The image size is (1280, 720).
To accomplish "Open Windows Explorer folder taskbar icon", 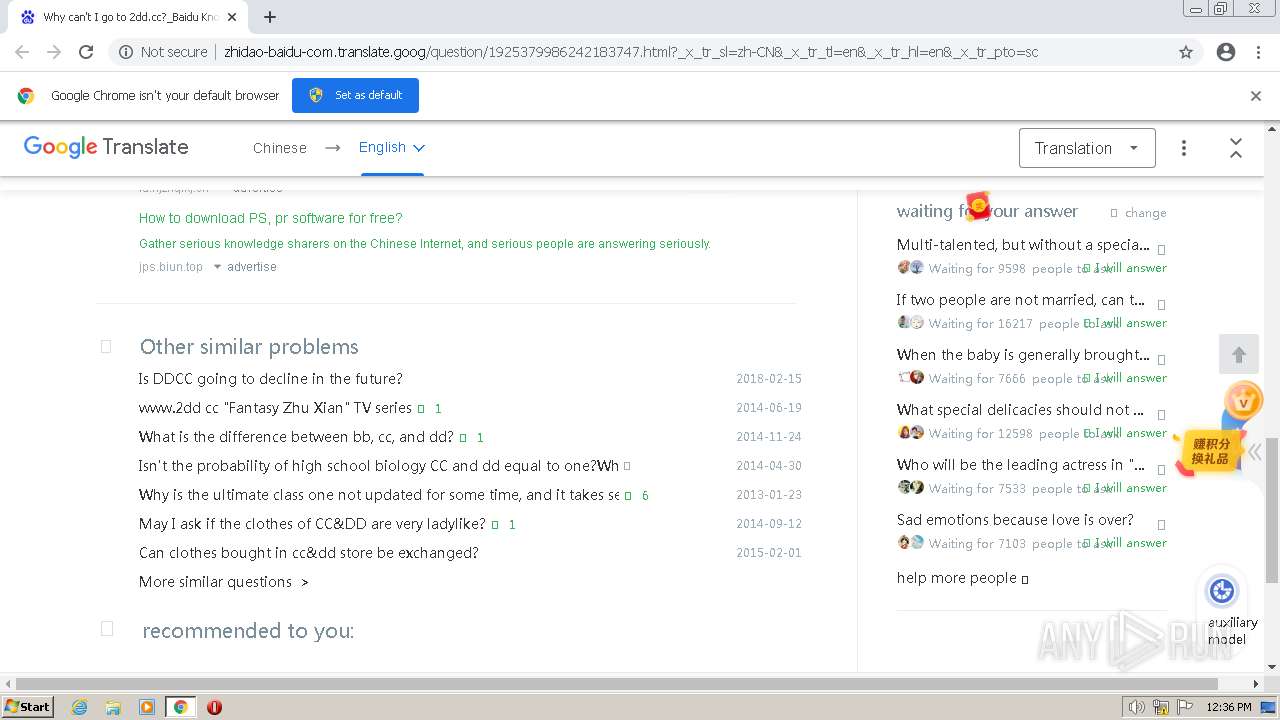I will point(113,707).
